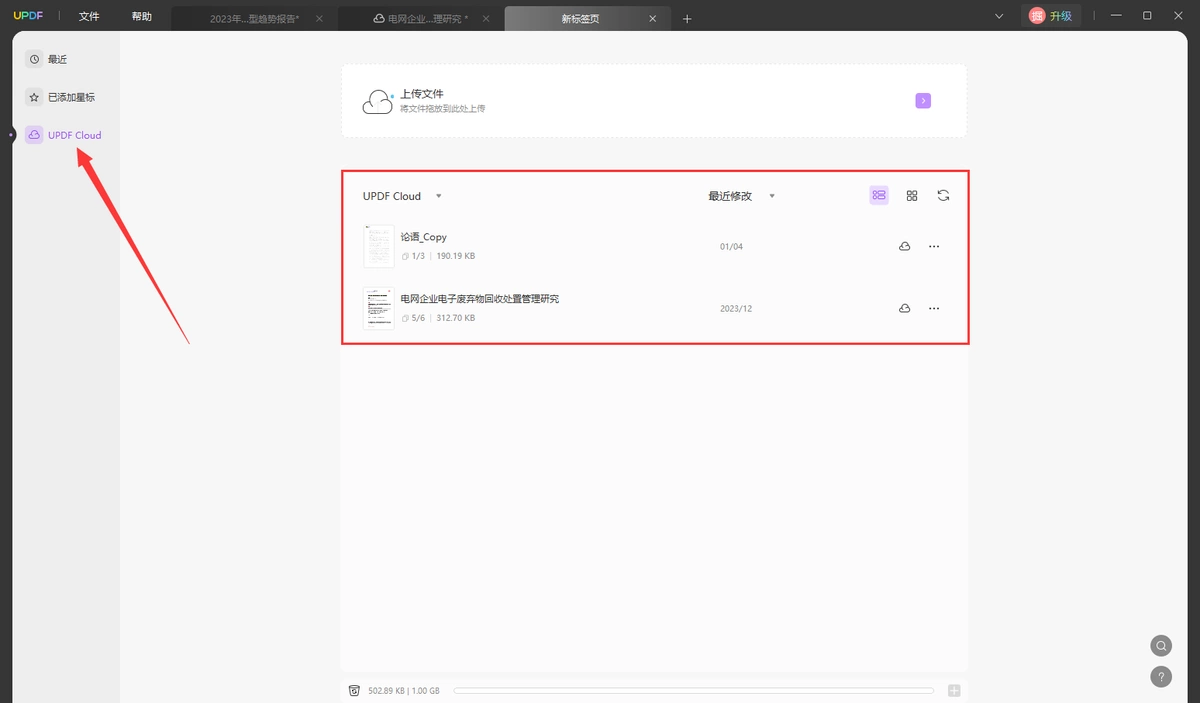
Task: Switch to the 电网企业...理研究 tab
Action: [421, 19]
